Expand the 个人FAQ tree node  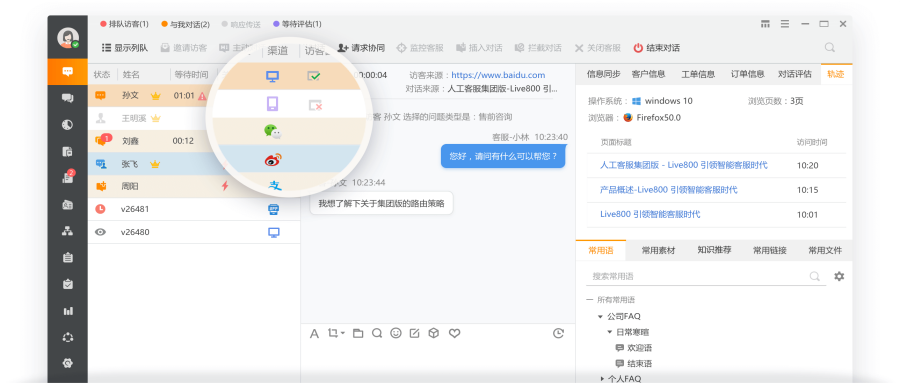pos(602,378)
